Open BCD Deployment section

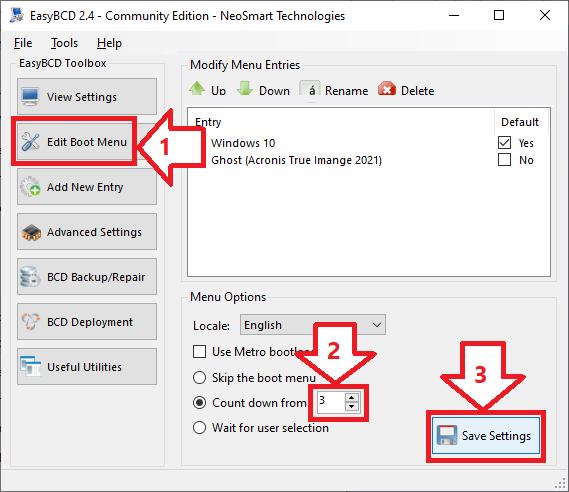tap(87, 321)
